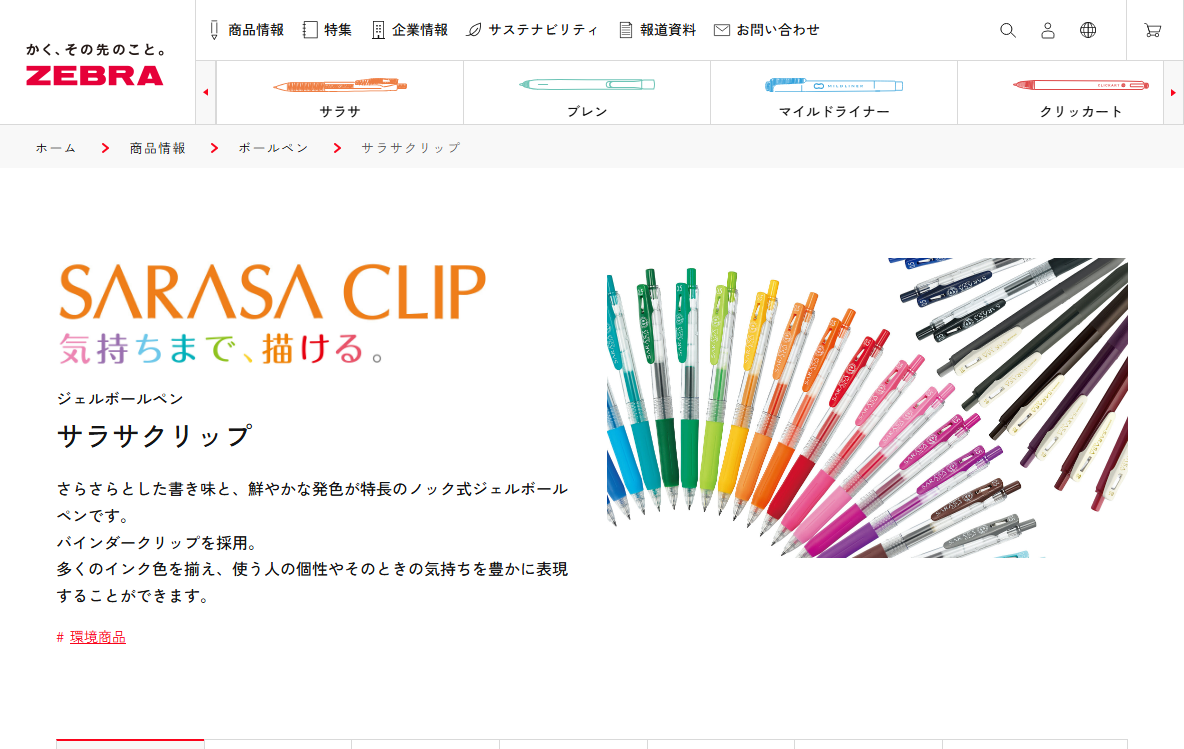
Task: Click the SARASA CLIP orange logo
Action: click(x=272, y=291)
